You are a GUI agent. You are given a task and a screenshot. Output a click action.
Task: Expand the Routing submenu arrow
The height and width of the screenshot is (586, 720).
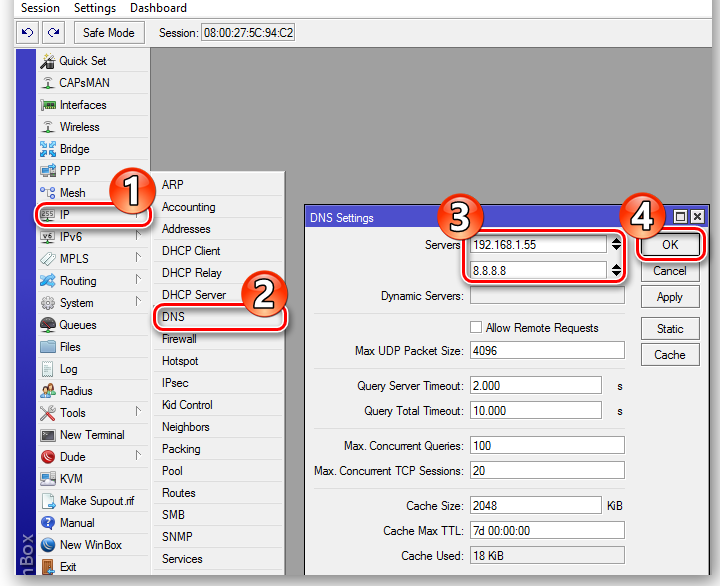click(138, 280)
